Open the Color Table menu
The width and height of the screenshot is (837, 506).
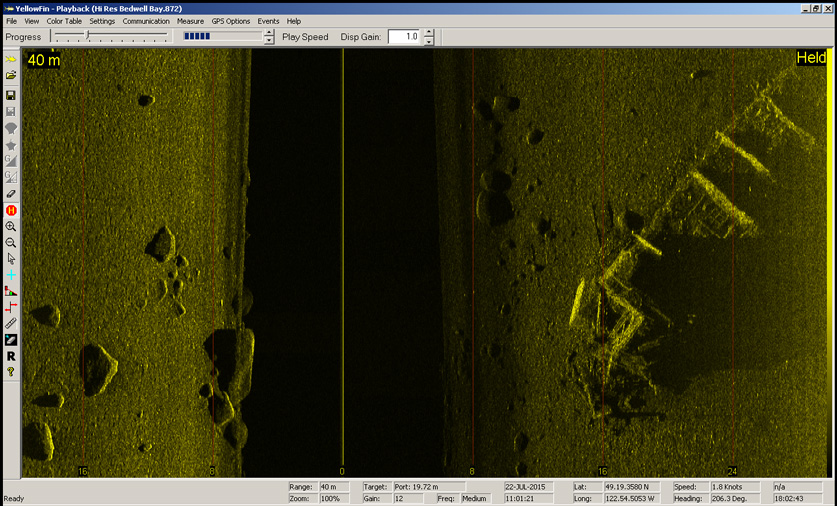64,21
